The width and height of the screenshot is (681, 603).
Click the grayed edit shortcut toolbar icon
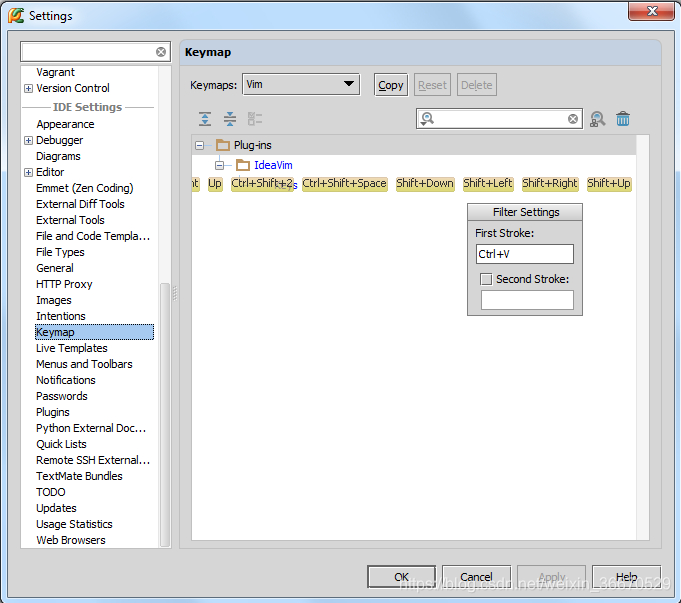click(255, 119)
